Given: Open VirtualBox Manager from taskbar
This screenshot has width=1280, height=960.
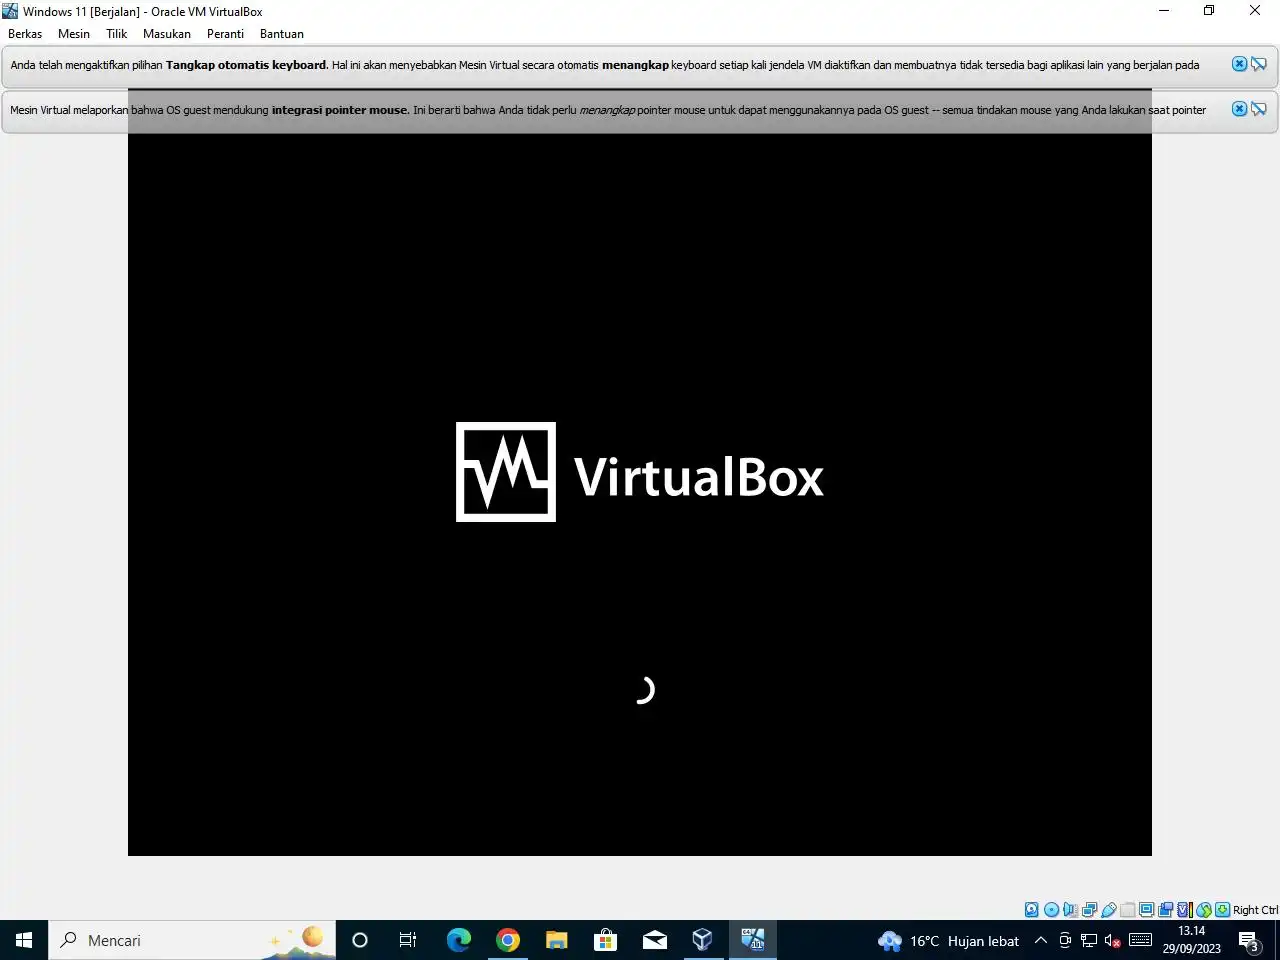Looking at the screenshot, I should coord(703,940).
